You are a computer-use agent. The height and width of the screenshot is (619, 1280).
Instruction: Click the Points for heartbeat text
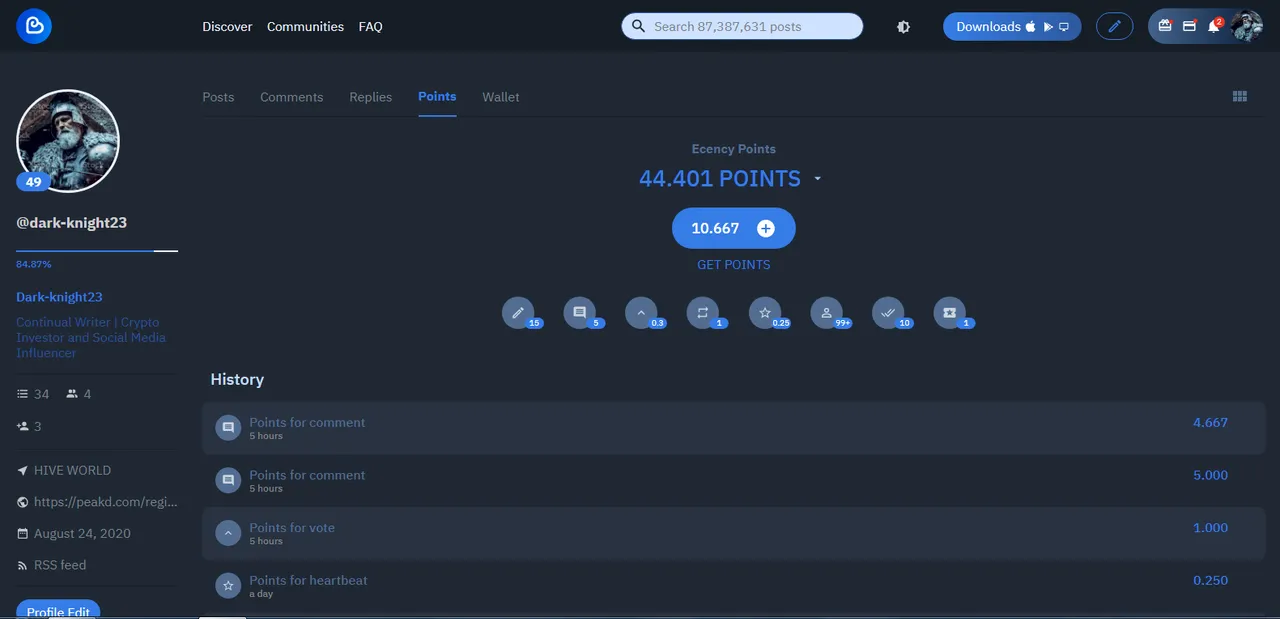point(308,581)
